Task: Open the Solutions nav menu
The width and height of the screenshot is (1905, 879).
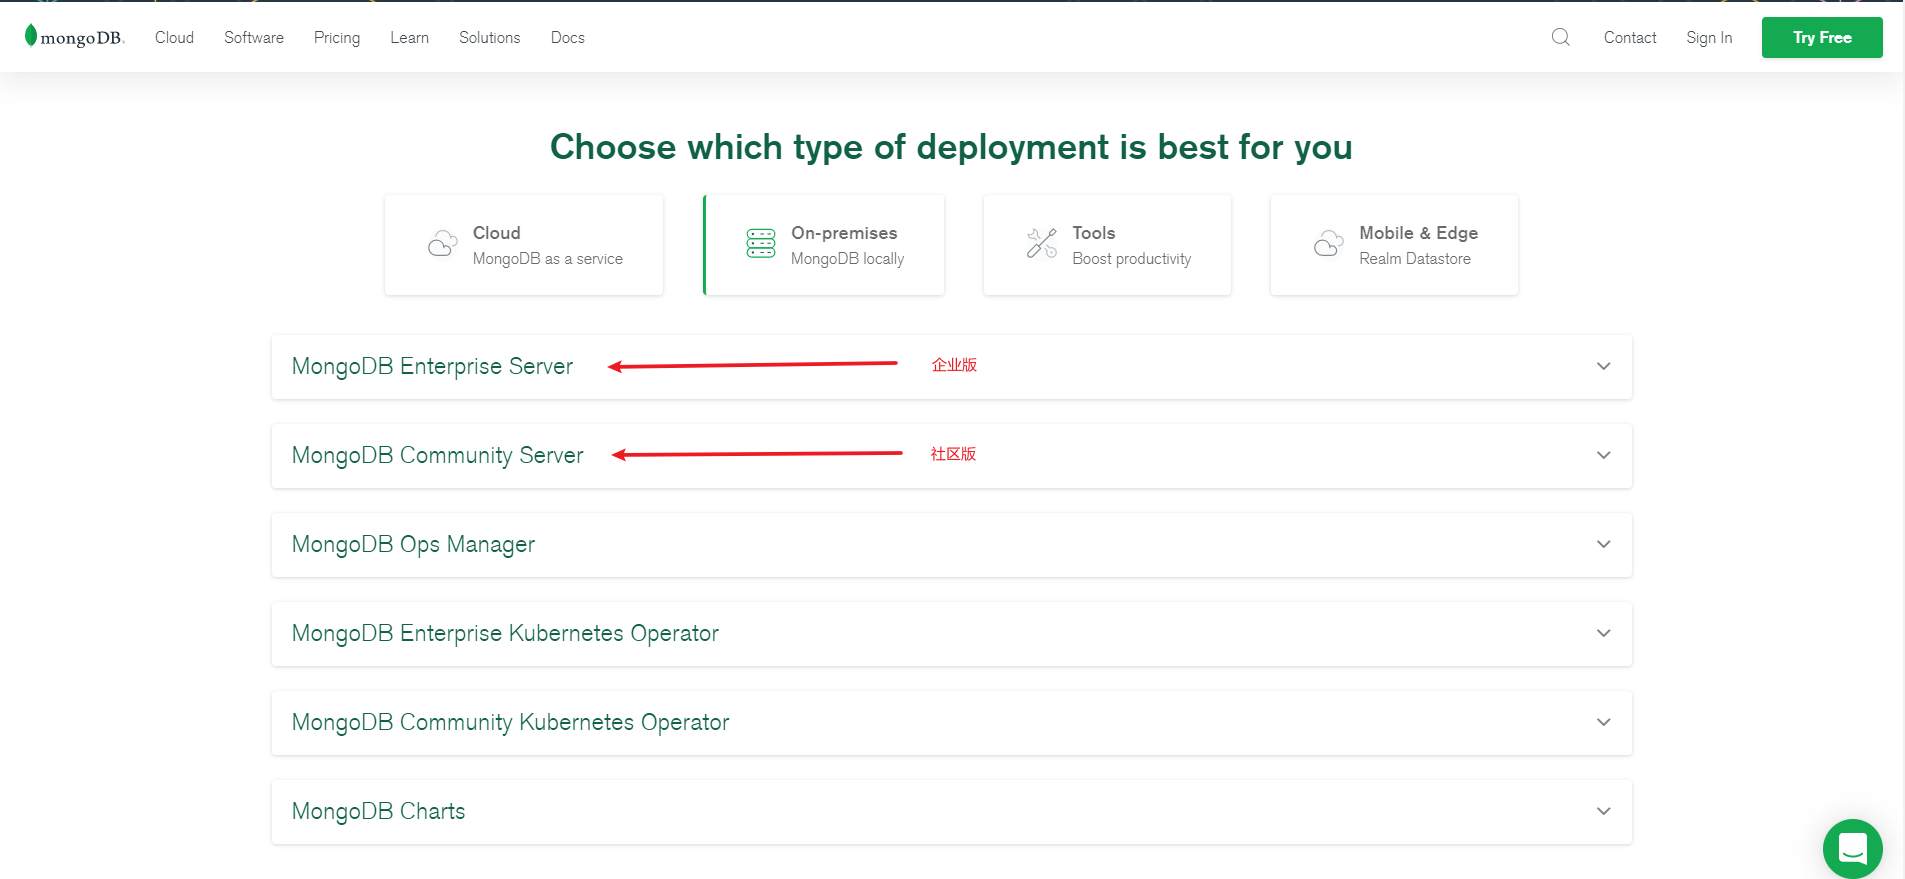Action: [490, 37]
